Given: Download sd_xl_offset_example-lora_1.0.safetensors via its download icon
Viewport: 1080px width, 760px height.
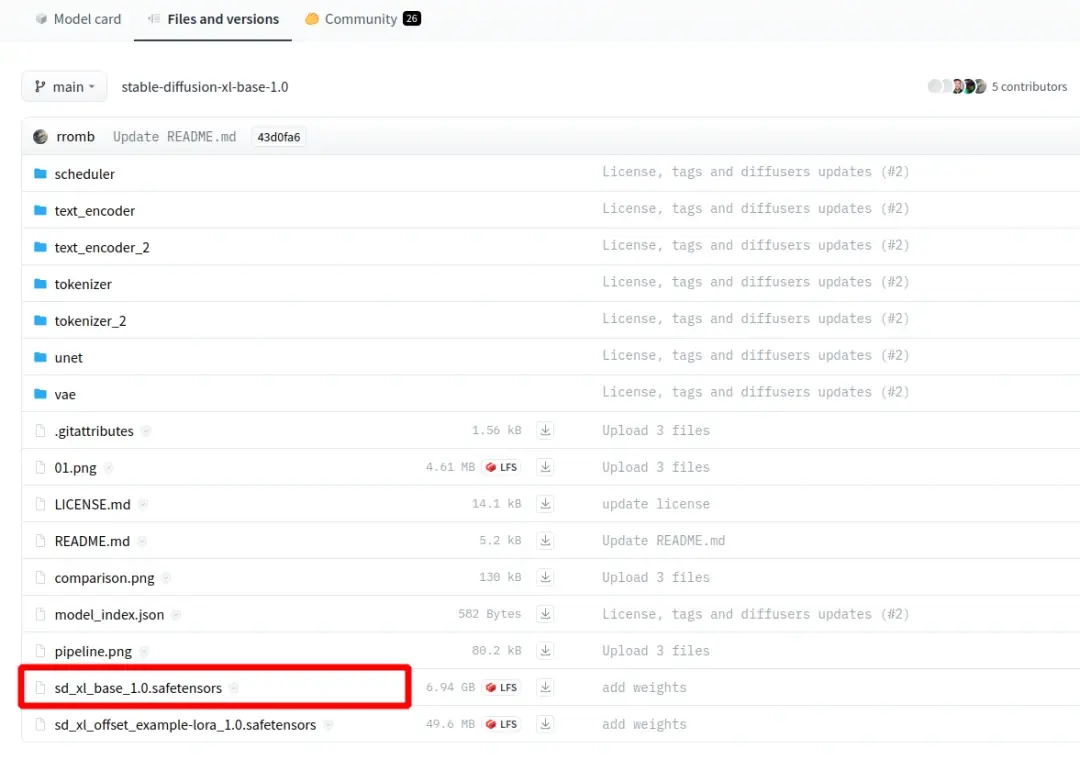Looking at the screenshot, I should pos(545,724).
